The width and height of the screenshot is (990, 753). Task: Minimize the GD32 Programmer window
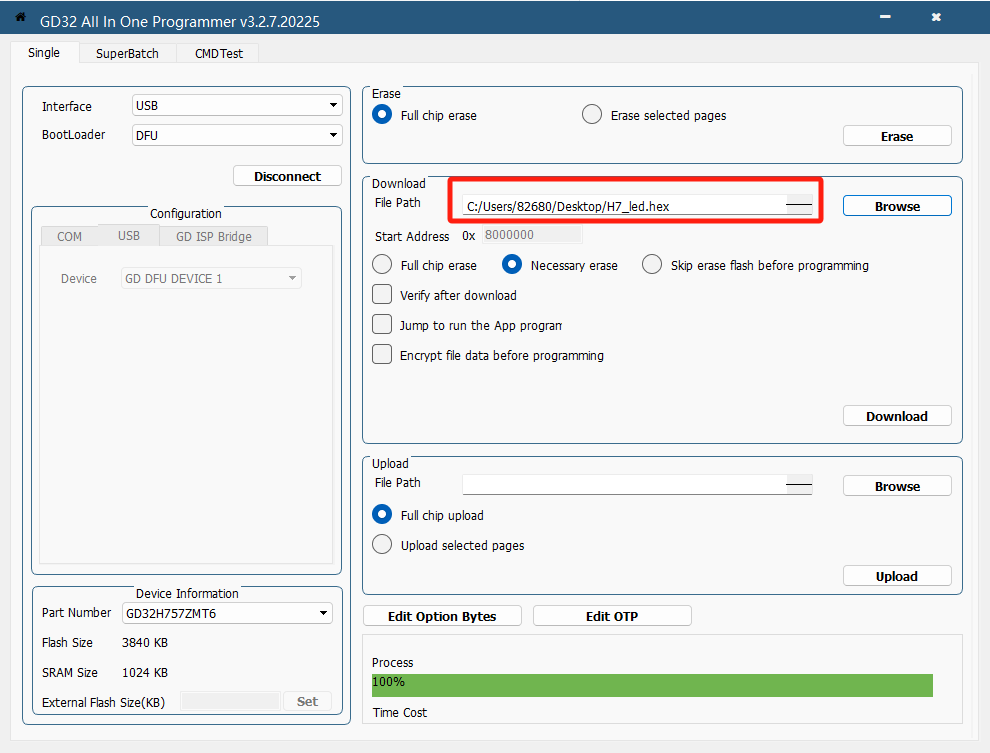pyautogui.click(x=885, y=17)
